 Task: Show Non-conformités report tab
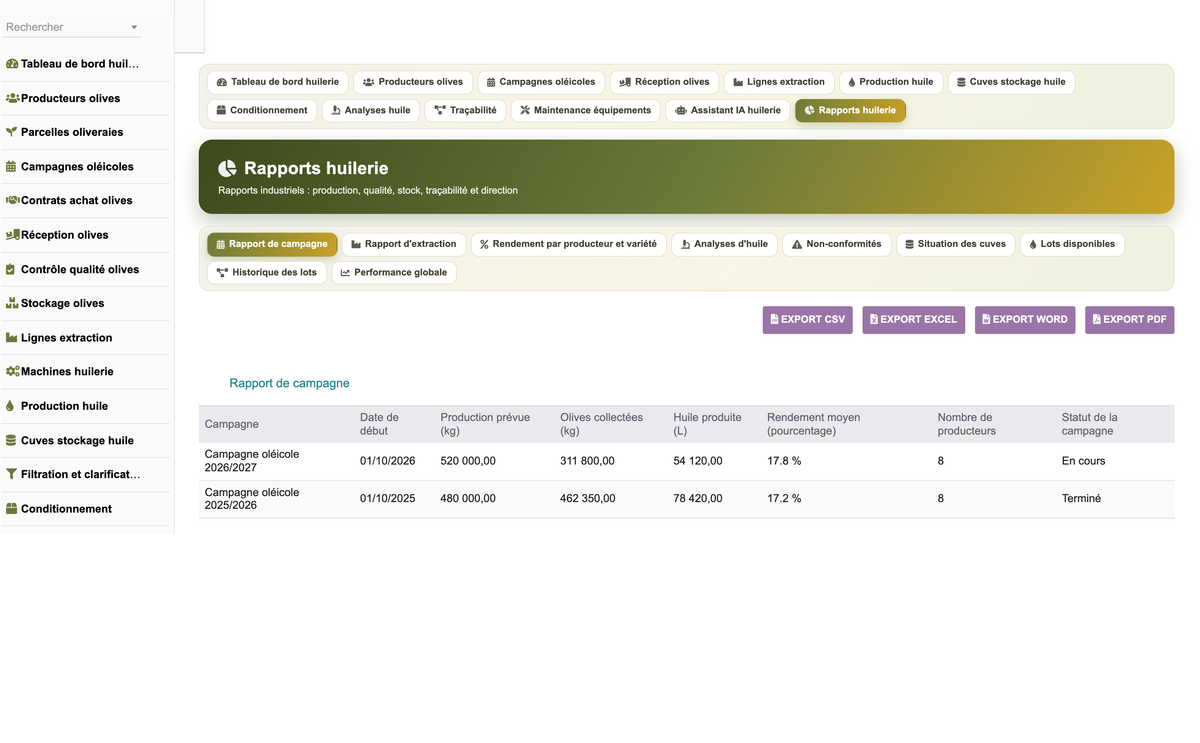click(837, 244)
